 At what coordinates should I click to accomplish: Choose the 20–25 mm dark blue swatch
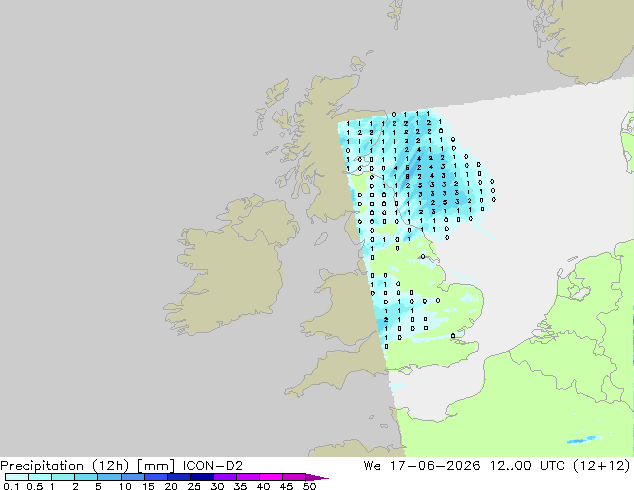click(x=179, y=477)
